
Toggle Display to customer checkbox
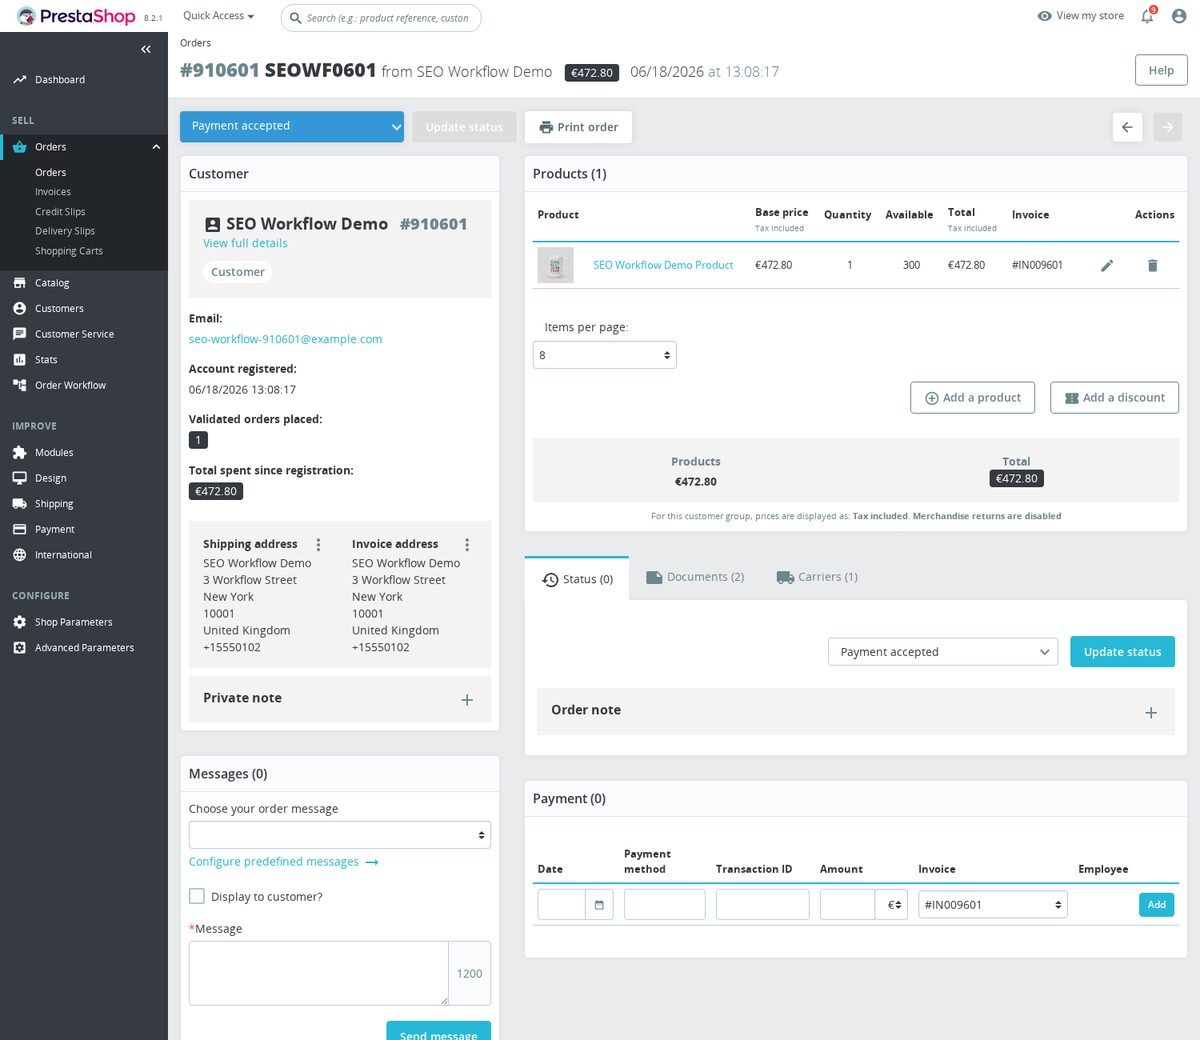[197, 896]
